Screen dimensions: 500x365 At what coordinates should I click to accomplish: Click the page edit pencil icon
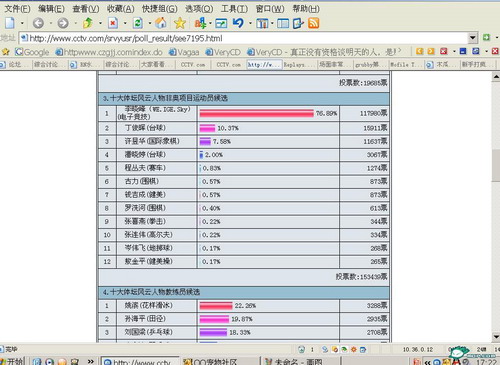click(298, 23)
